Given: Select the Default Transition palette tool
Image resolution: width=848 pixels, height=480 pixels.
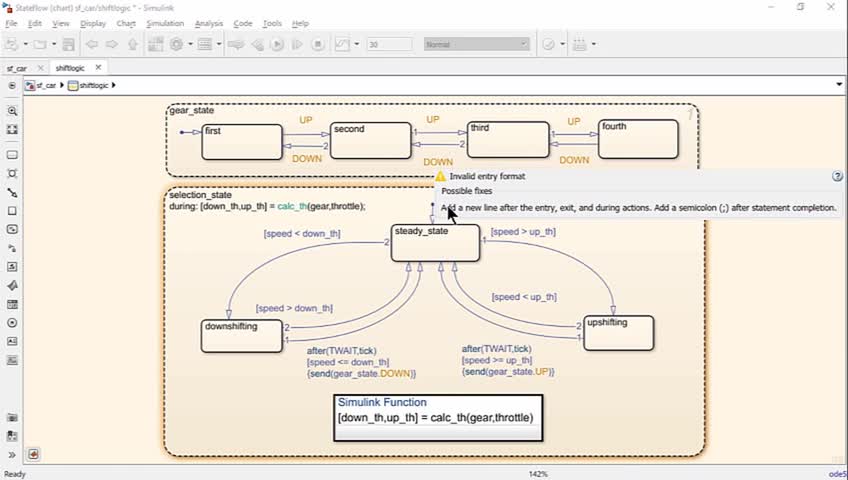Looking at the screenshot, I should pos(12,192).
